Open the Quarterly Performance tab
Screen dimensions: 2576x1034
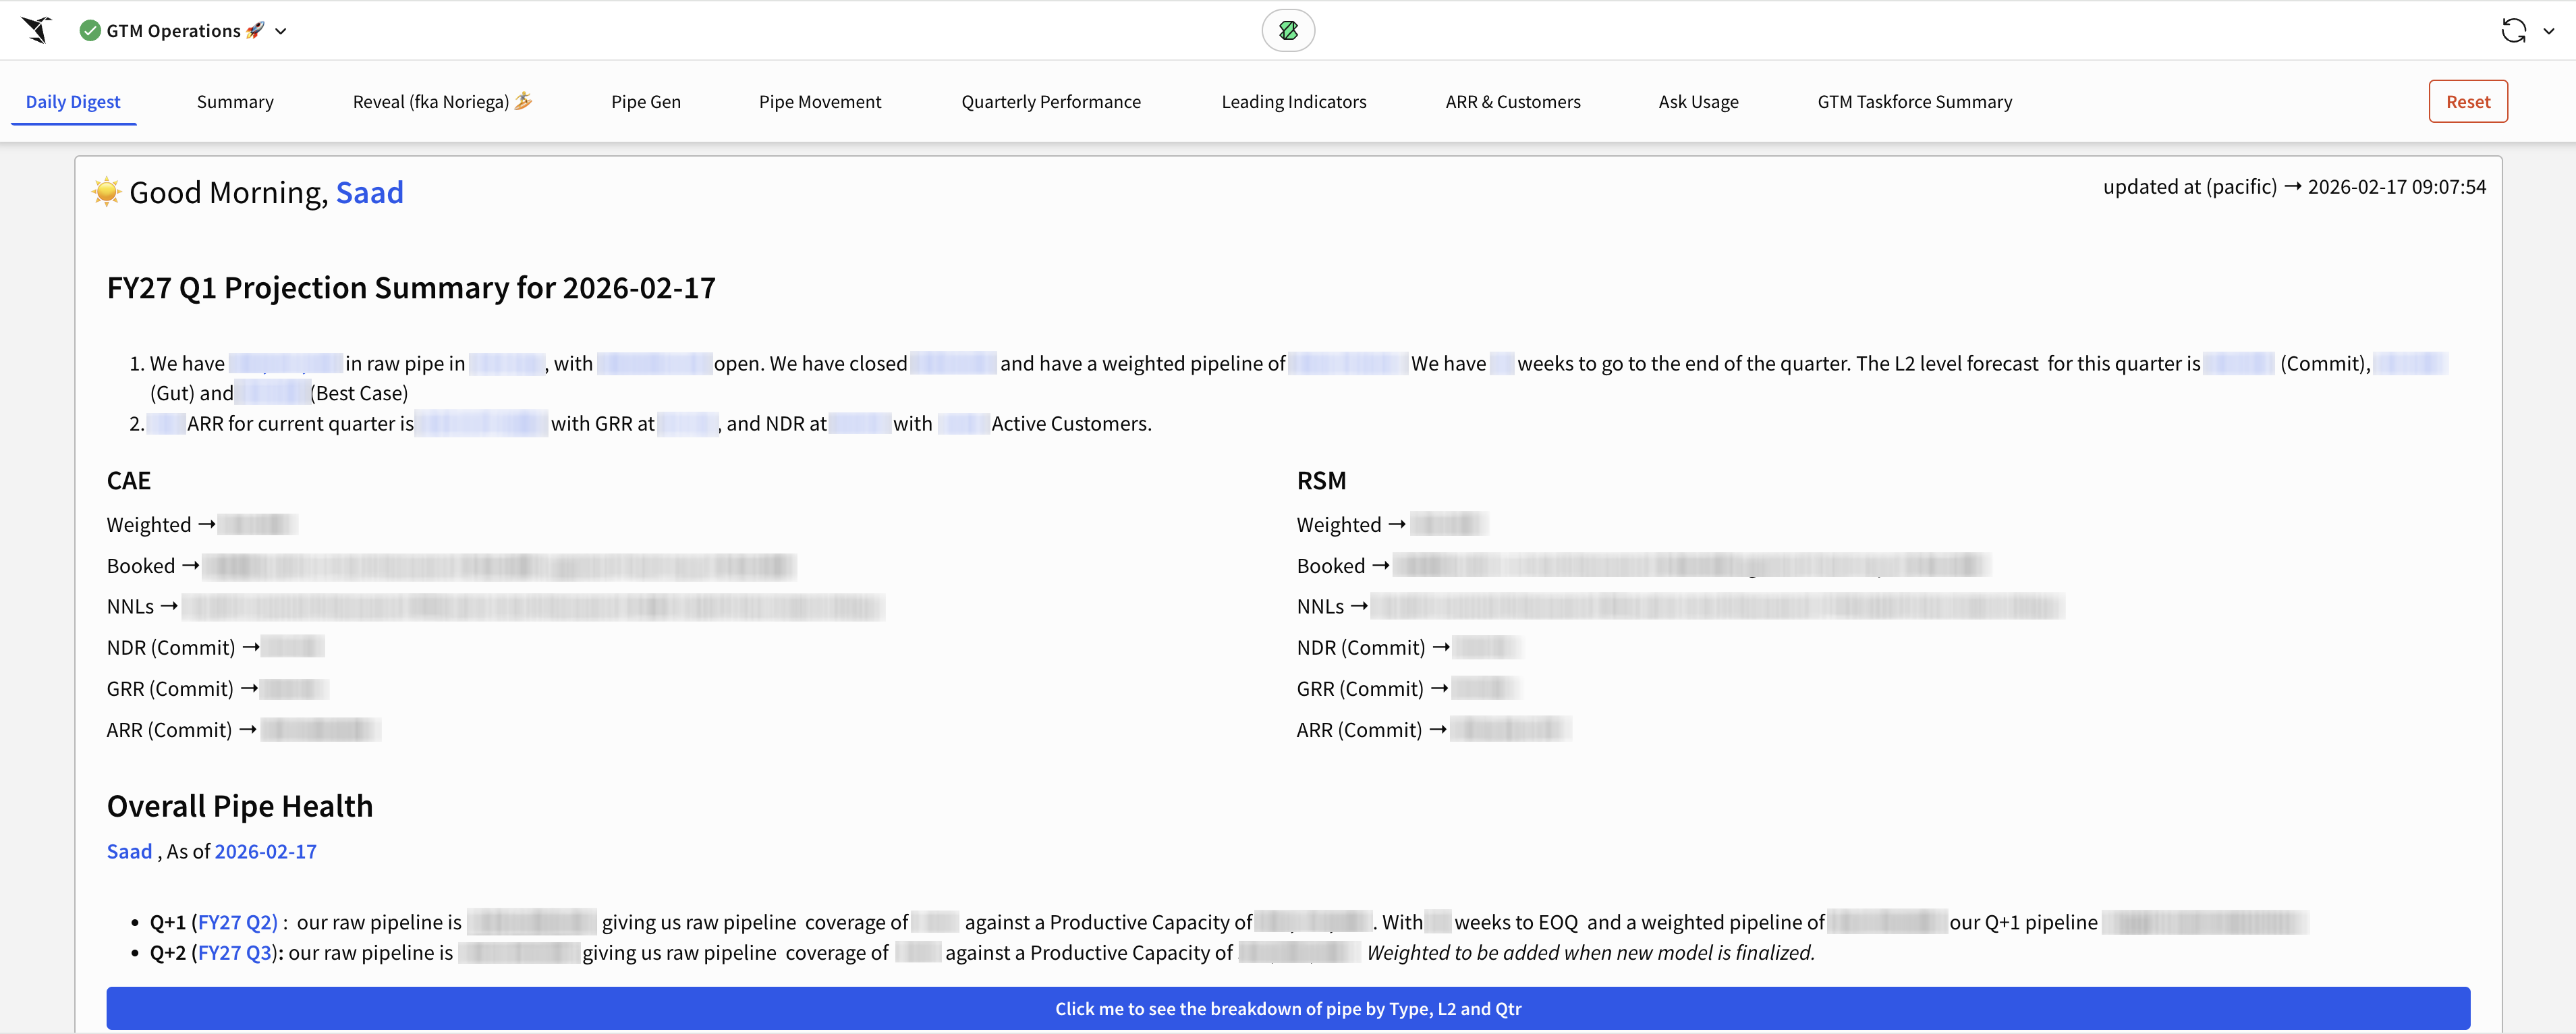point(1051,102)
